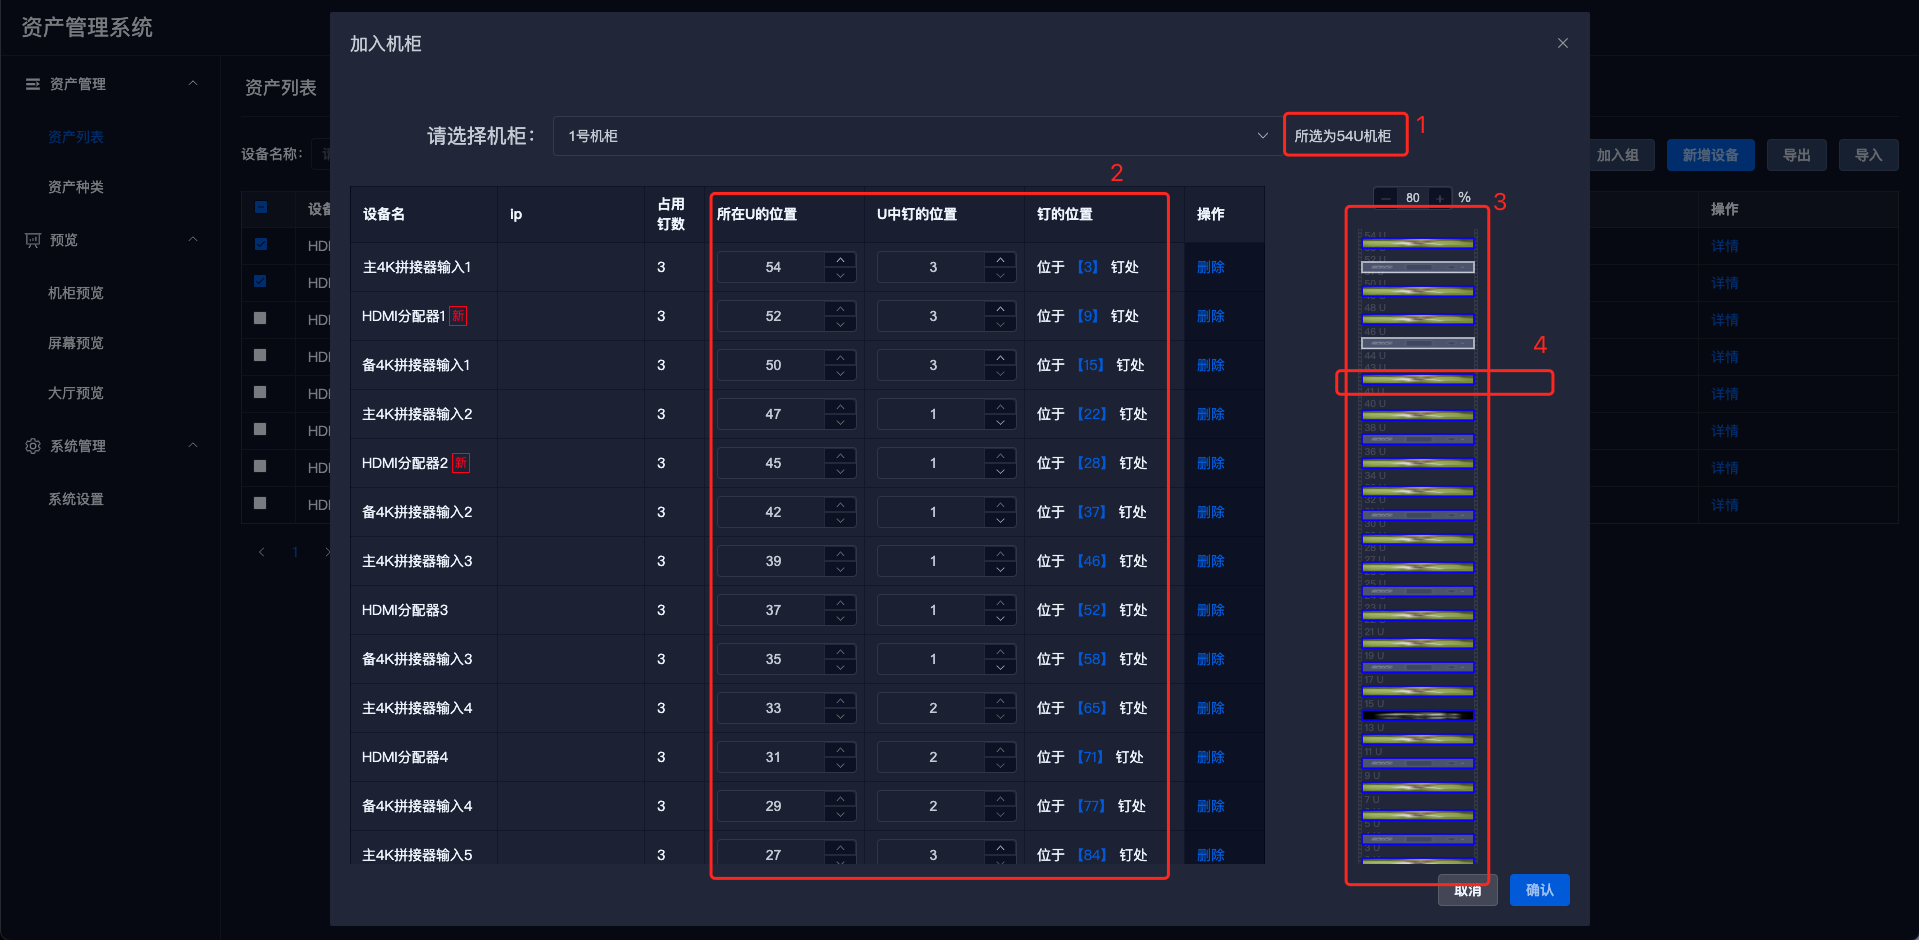Open 资产种类 in the sidebar
Screen dimensions: 1919x940
click(x=76, y=187)
